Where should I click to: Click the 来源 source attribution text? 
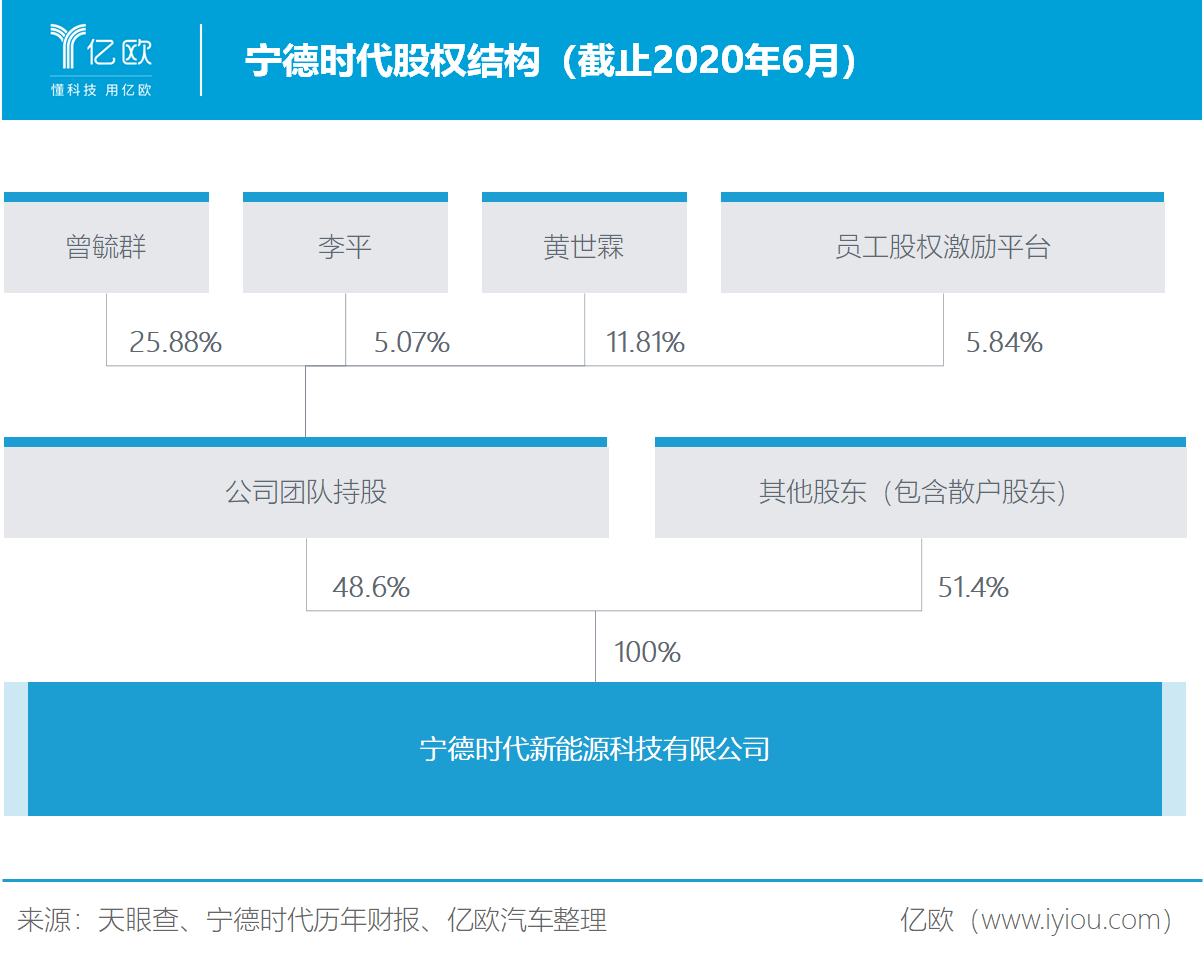coord(310,920)
